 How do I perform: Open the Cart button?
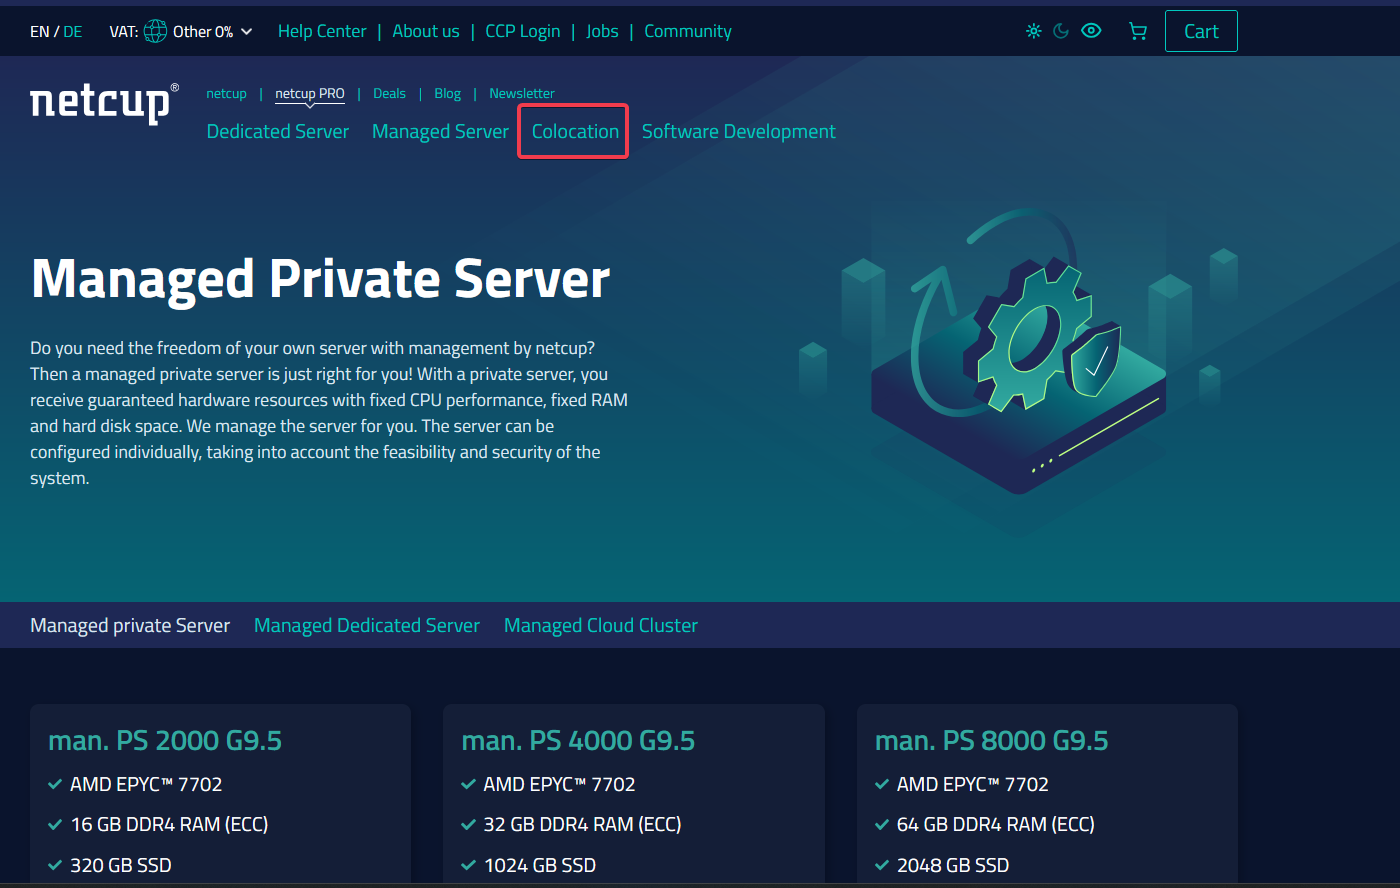[x=1201, y=31]
